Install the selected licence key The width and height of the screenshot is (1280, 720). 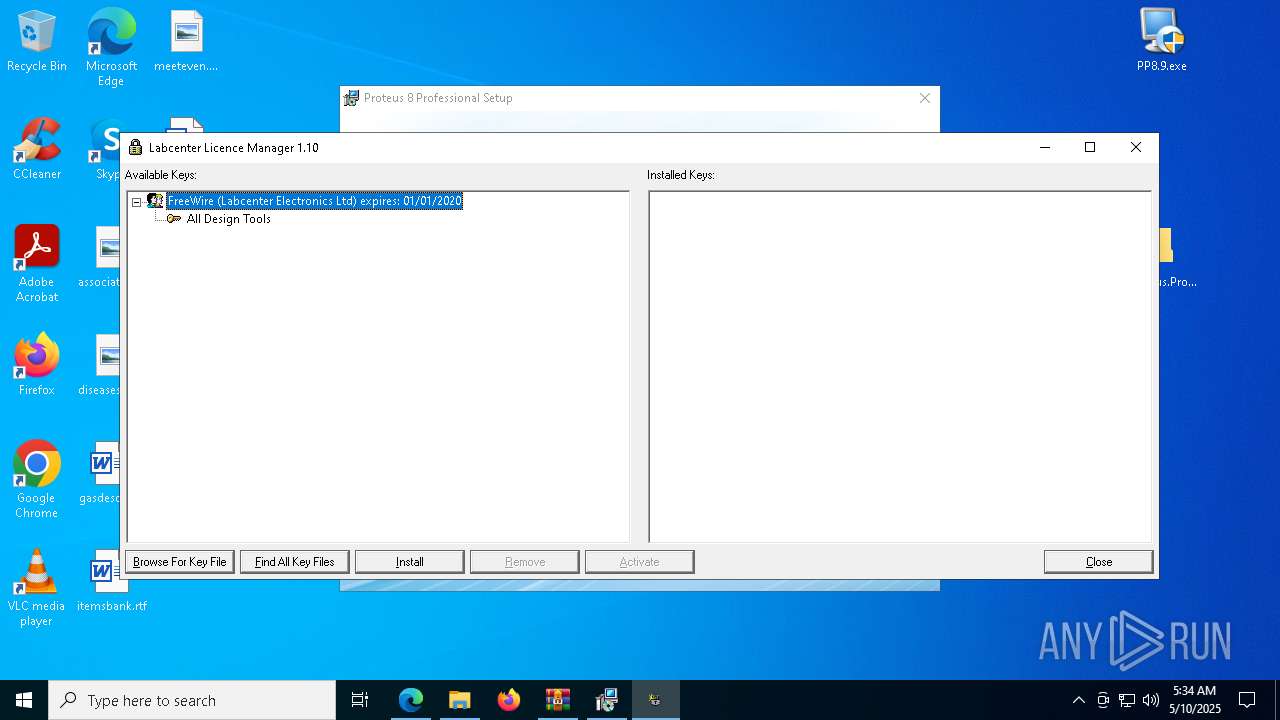point(410,562)
